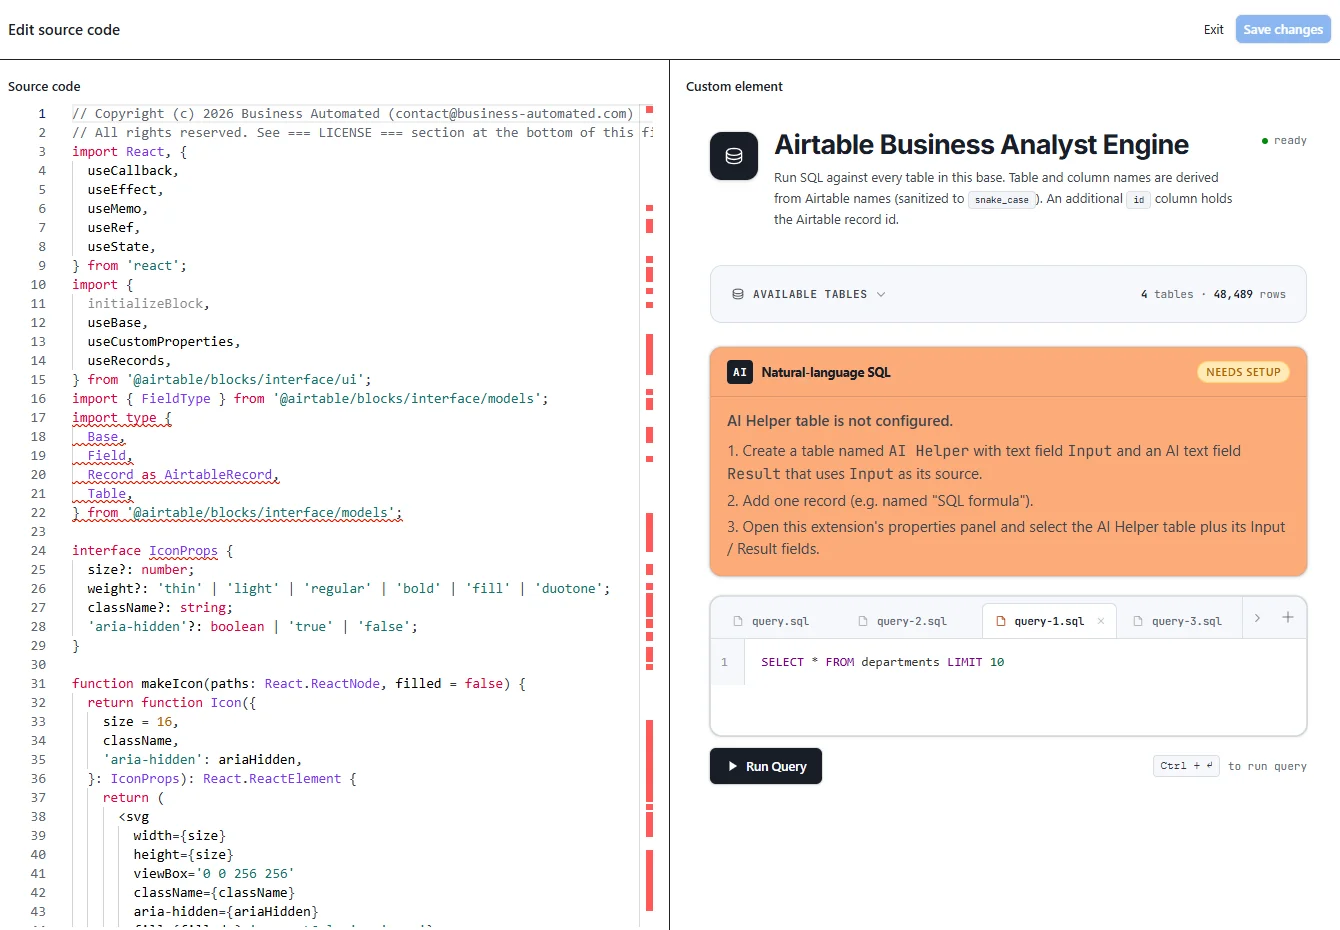Click the query.sql file icon

pyautogui.click(x=738, y=621)
